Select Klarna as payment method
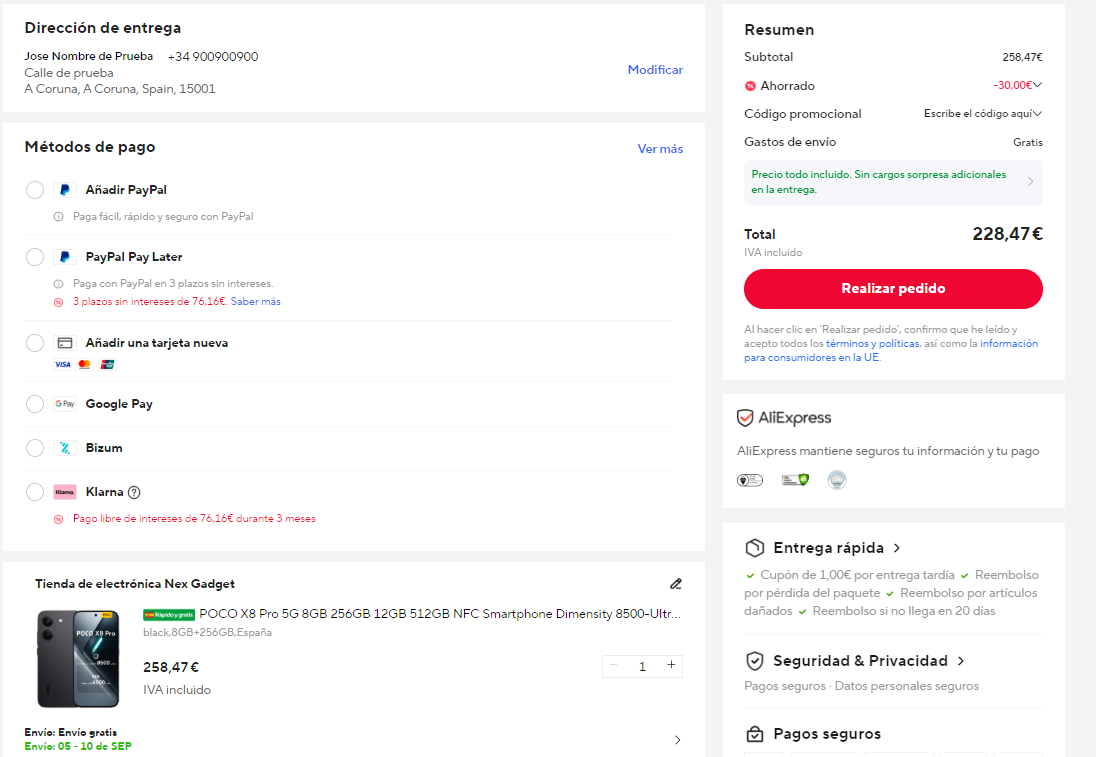1096x757 pixels. pyautogui.click(x=35, y=492)
